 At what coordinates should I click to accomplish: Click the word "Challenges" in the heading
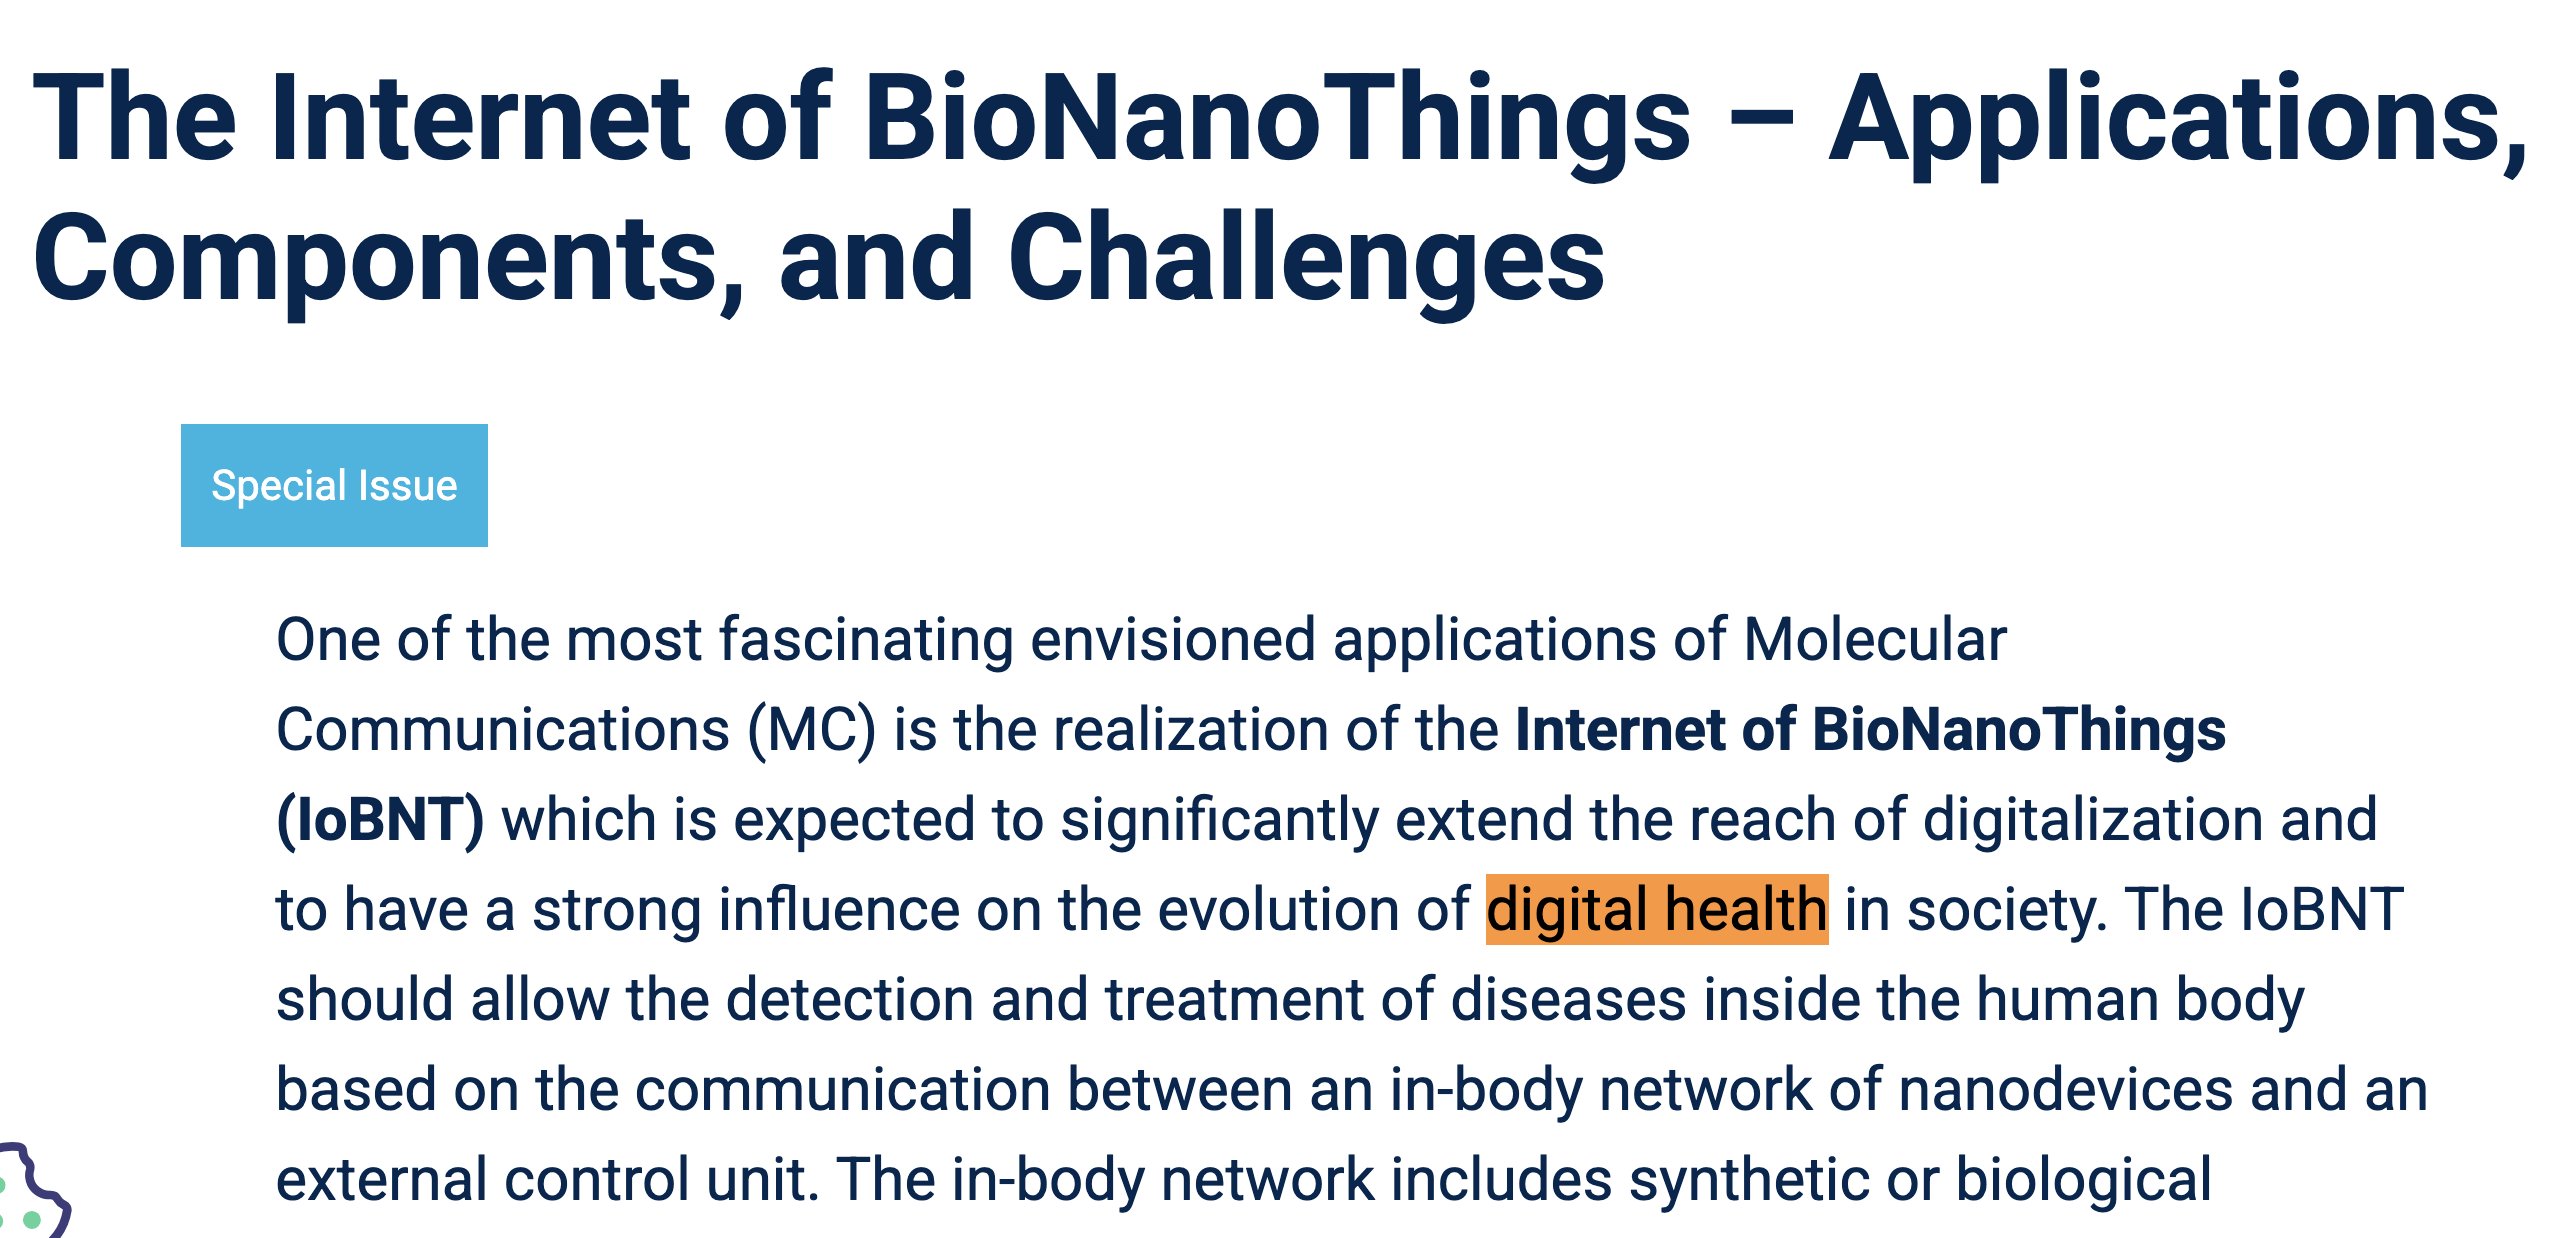click(x=1306, y=260)
